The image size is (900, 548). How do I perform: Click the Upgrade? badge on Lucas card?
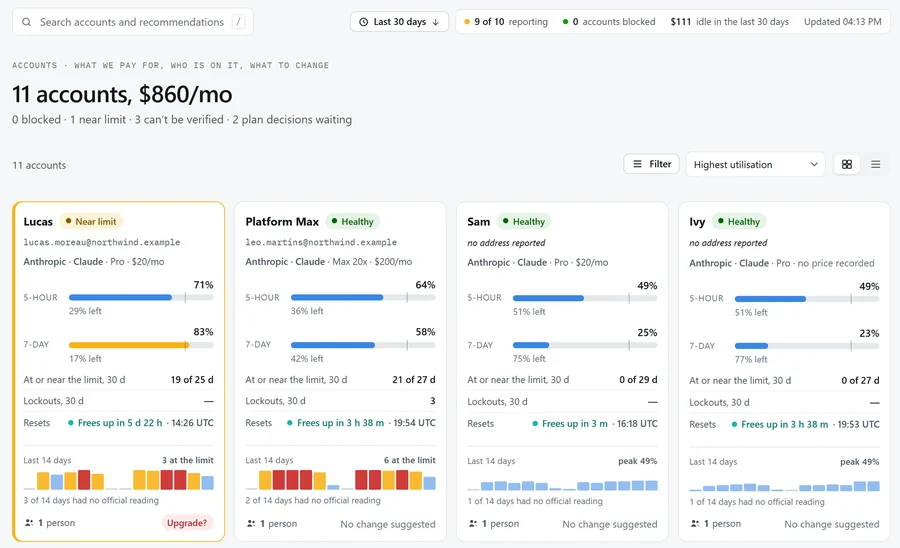[187, 523]
